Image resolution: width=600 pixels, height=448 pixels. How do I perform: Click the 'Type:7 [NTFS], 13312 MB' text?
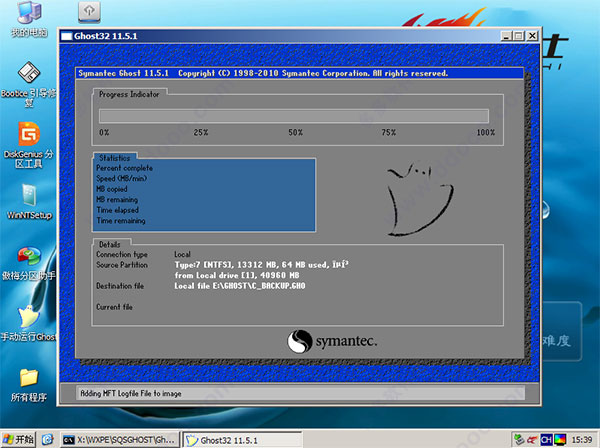coord(261,265)
